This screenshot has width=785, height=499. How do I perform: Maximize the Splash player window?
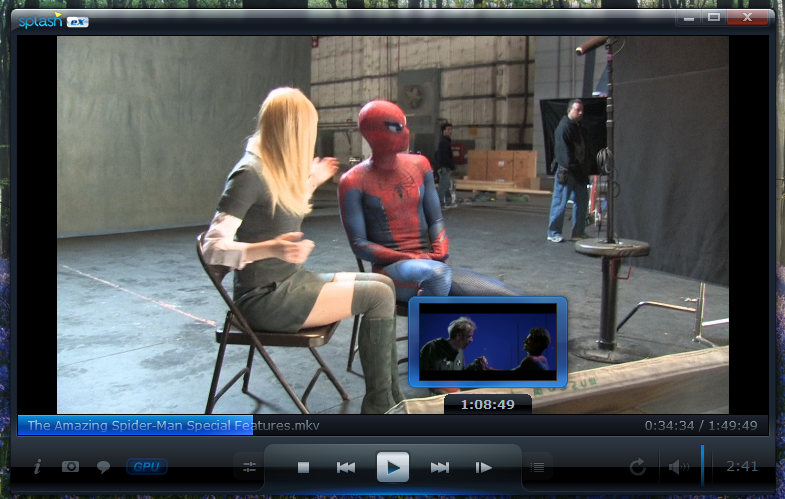click(x=714, y=18)
